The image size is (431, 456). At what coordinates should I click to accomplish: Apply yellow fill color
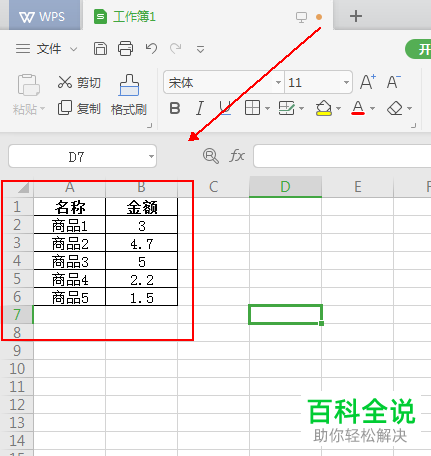(x=324, y=108)
